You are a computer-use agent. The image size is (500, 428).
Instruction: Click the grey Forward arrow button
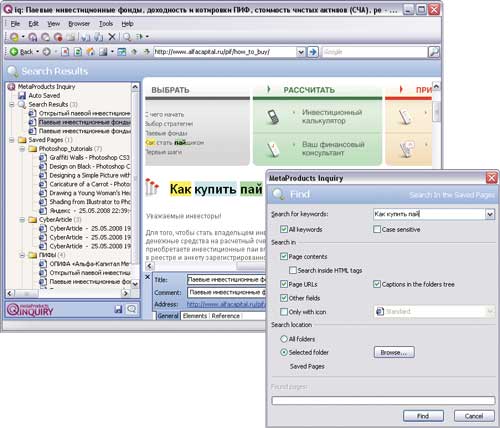tap(47, 52)
